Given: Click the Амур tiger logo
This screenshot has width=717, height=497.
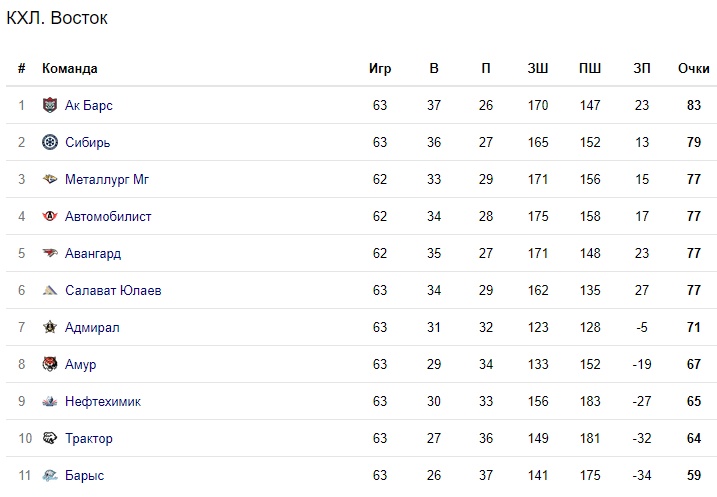Looking at the screenshot, I should tap(50, 365).
